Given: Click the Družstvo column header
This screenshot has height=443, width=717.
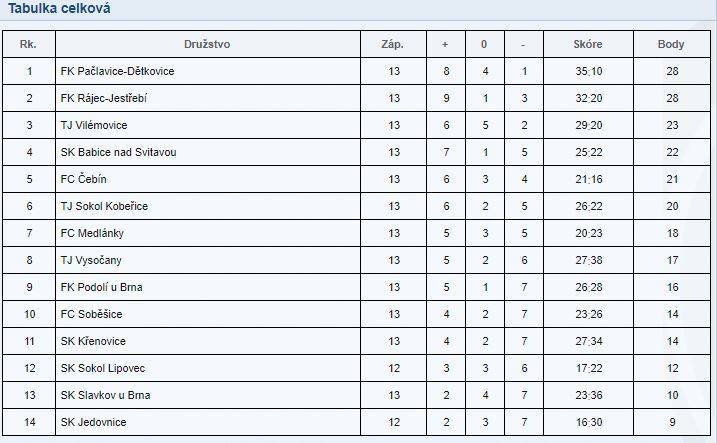Looking at the screenshot, I should coord(207,44).
